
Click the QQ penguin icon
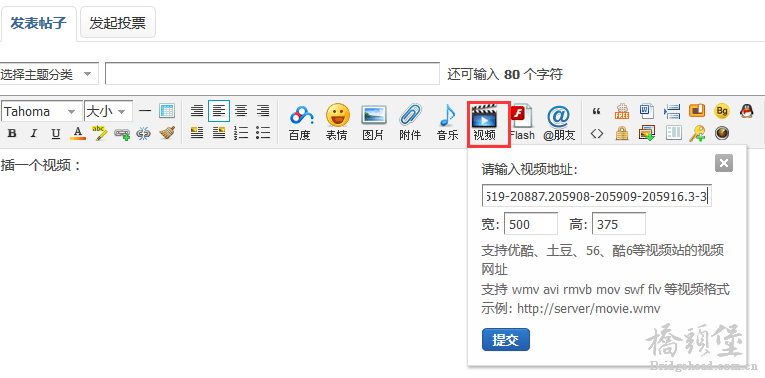point(746,111)
